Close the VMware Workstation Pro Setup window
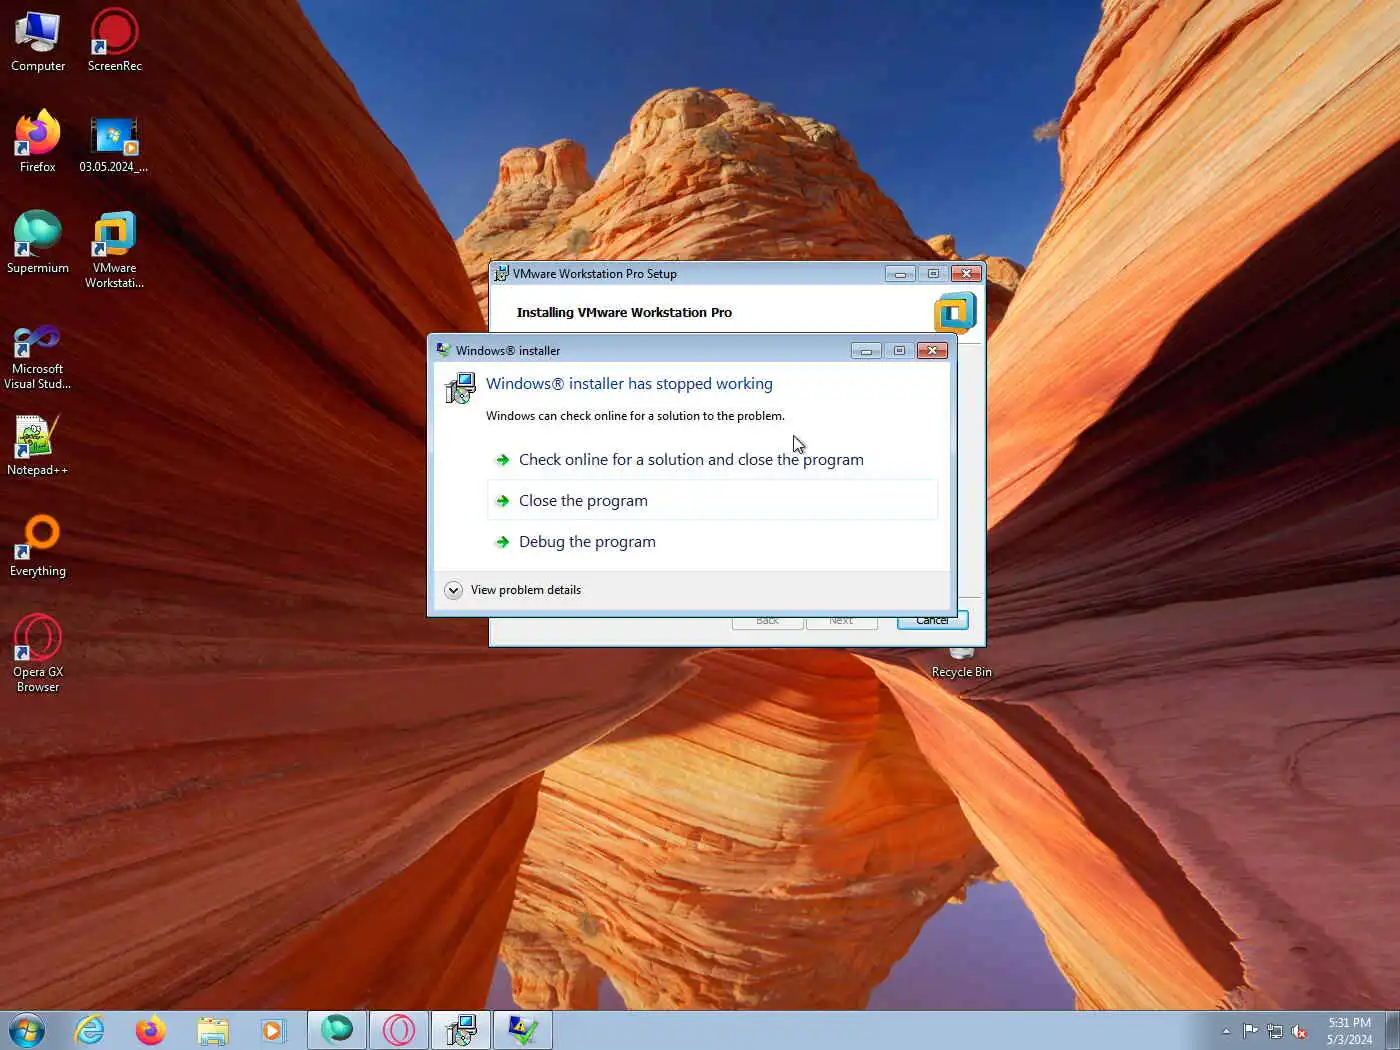Viewport: 1400px width, 1050px height. 966,273
